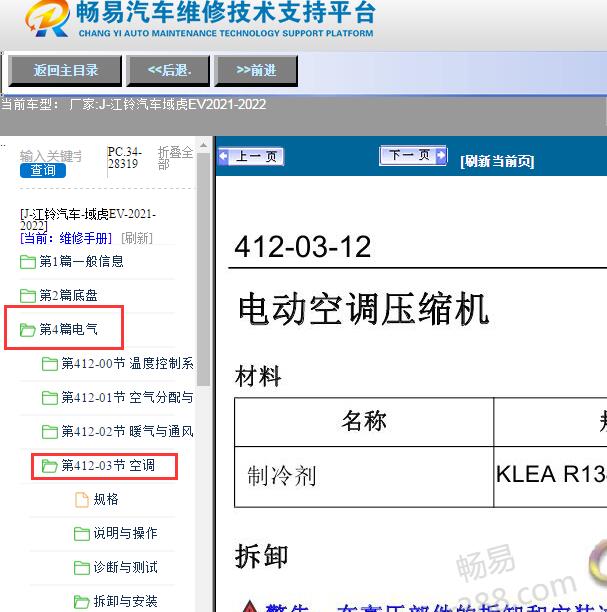
Task: Expand the 第2篇底盘 folder icon
Action: (x=28, y=295)
